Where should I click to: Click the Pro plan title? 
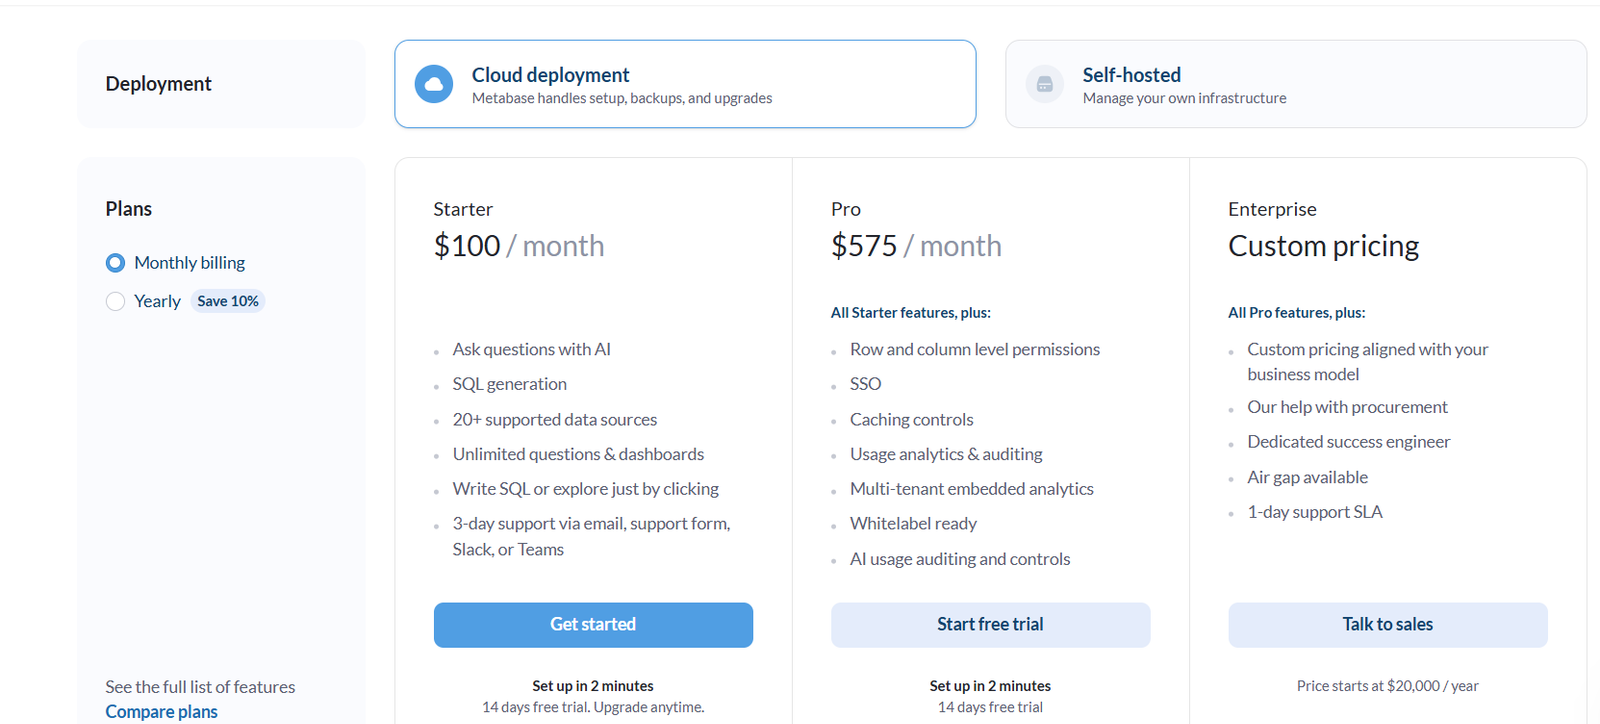pyautogui.click(x=846, y=209)
